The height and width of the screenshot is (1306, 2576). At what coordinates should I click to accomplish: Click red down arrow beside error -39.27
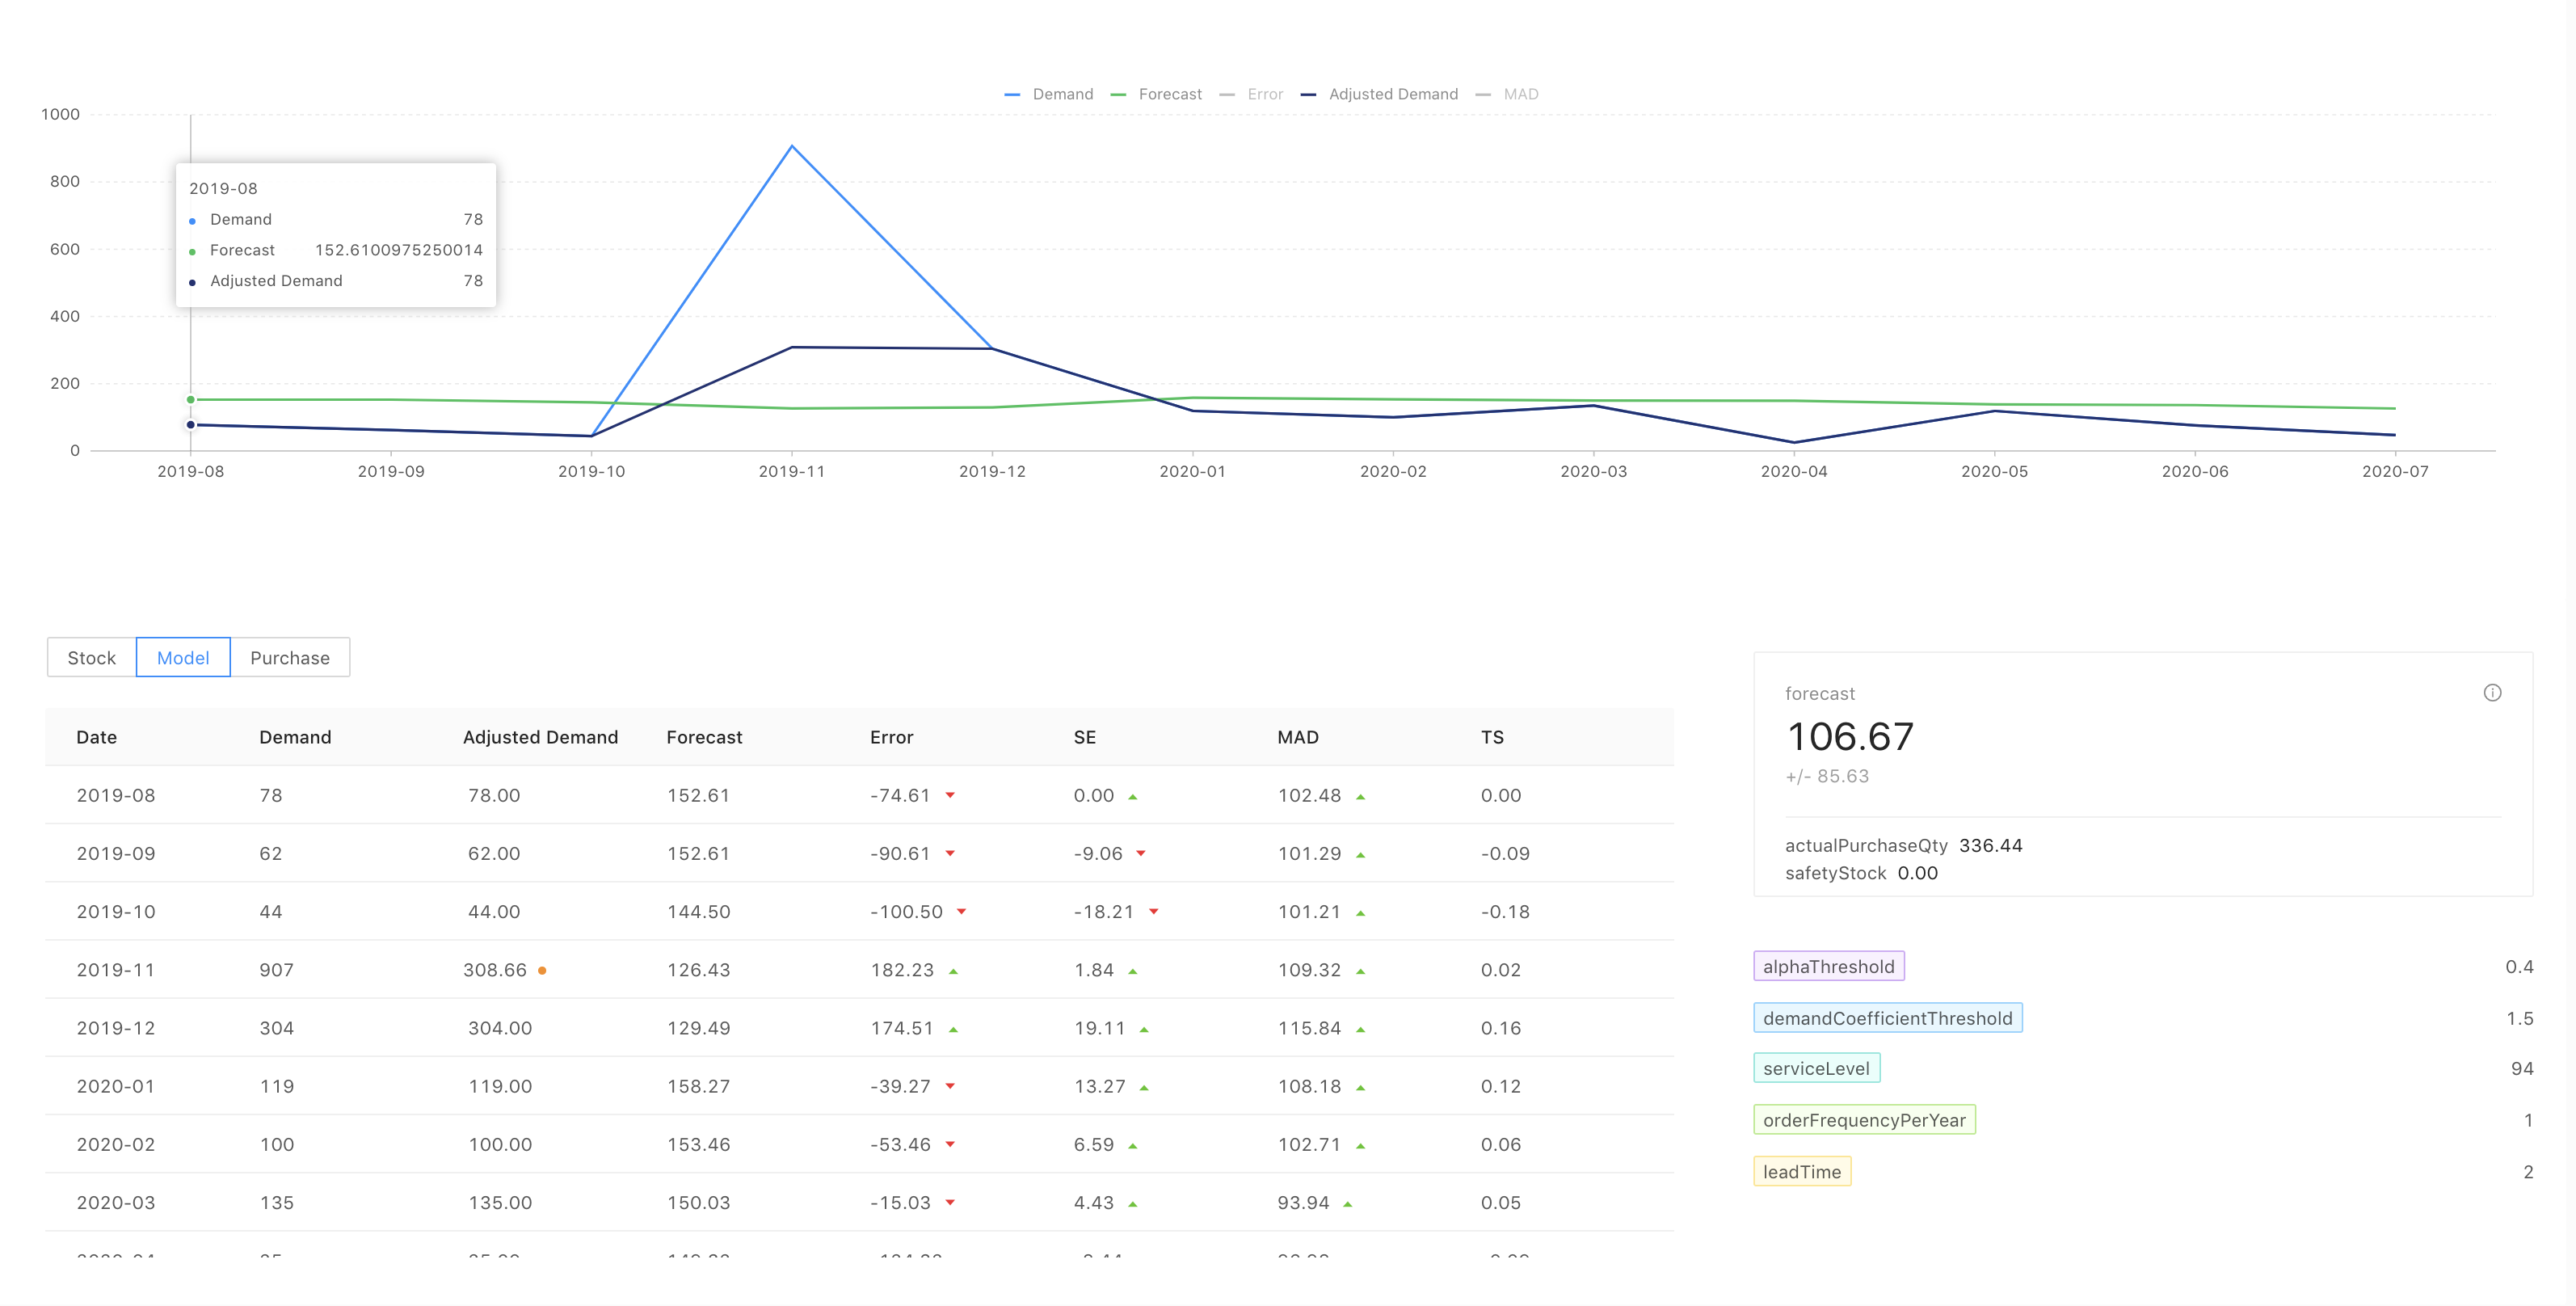(950, 1086)
